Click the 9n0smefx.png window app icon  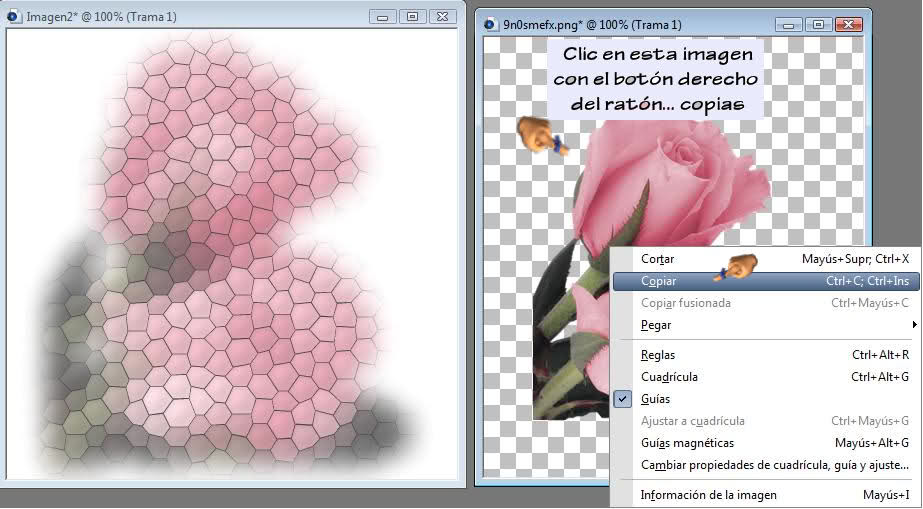(x=490, y=25)
